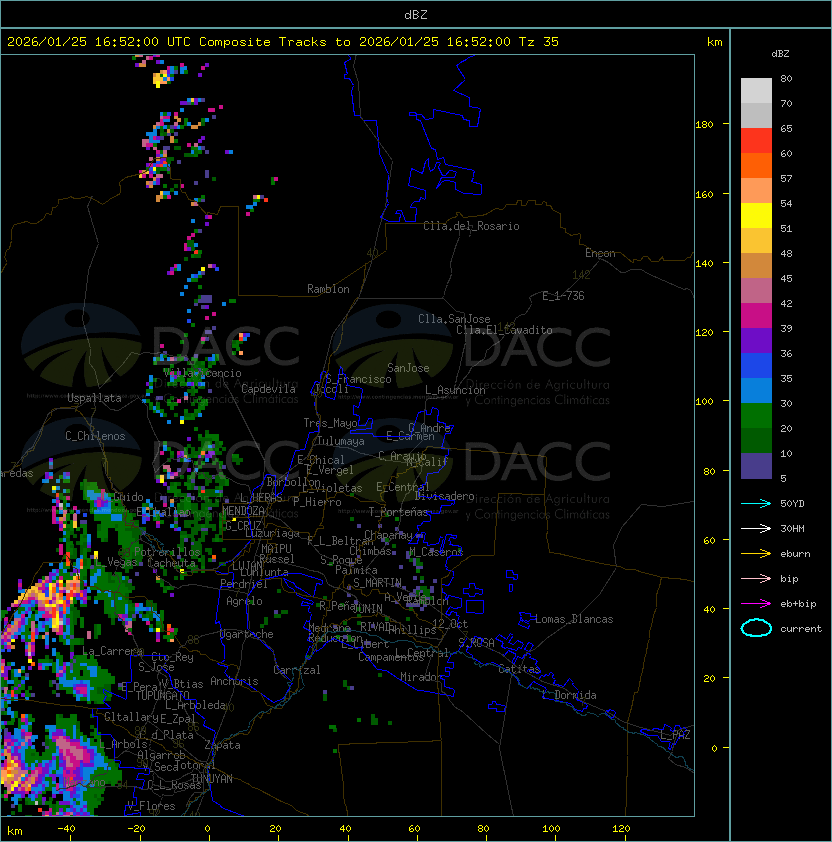This screenshot has width=832, height=842.
Task: Click the 'MENDOZA' city label
Action: click(x=243, y=511)
